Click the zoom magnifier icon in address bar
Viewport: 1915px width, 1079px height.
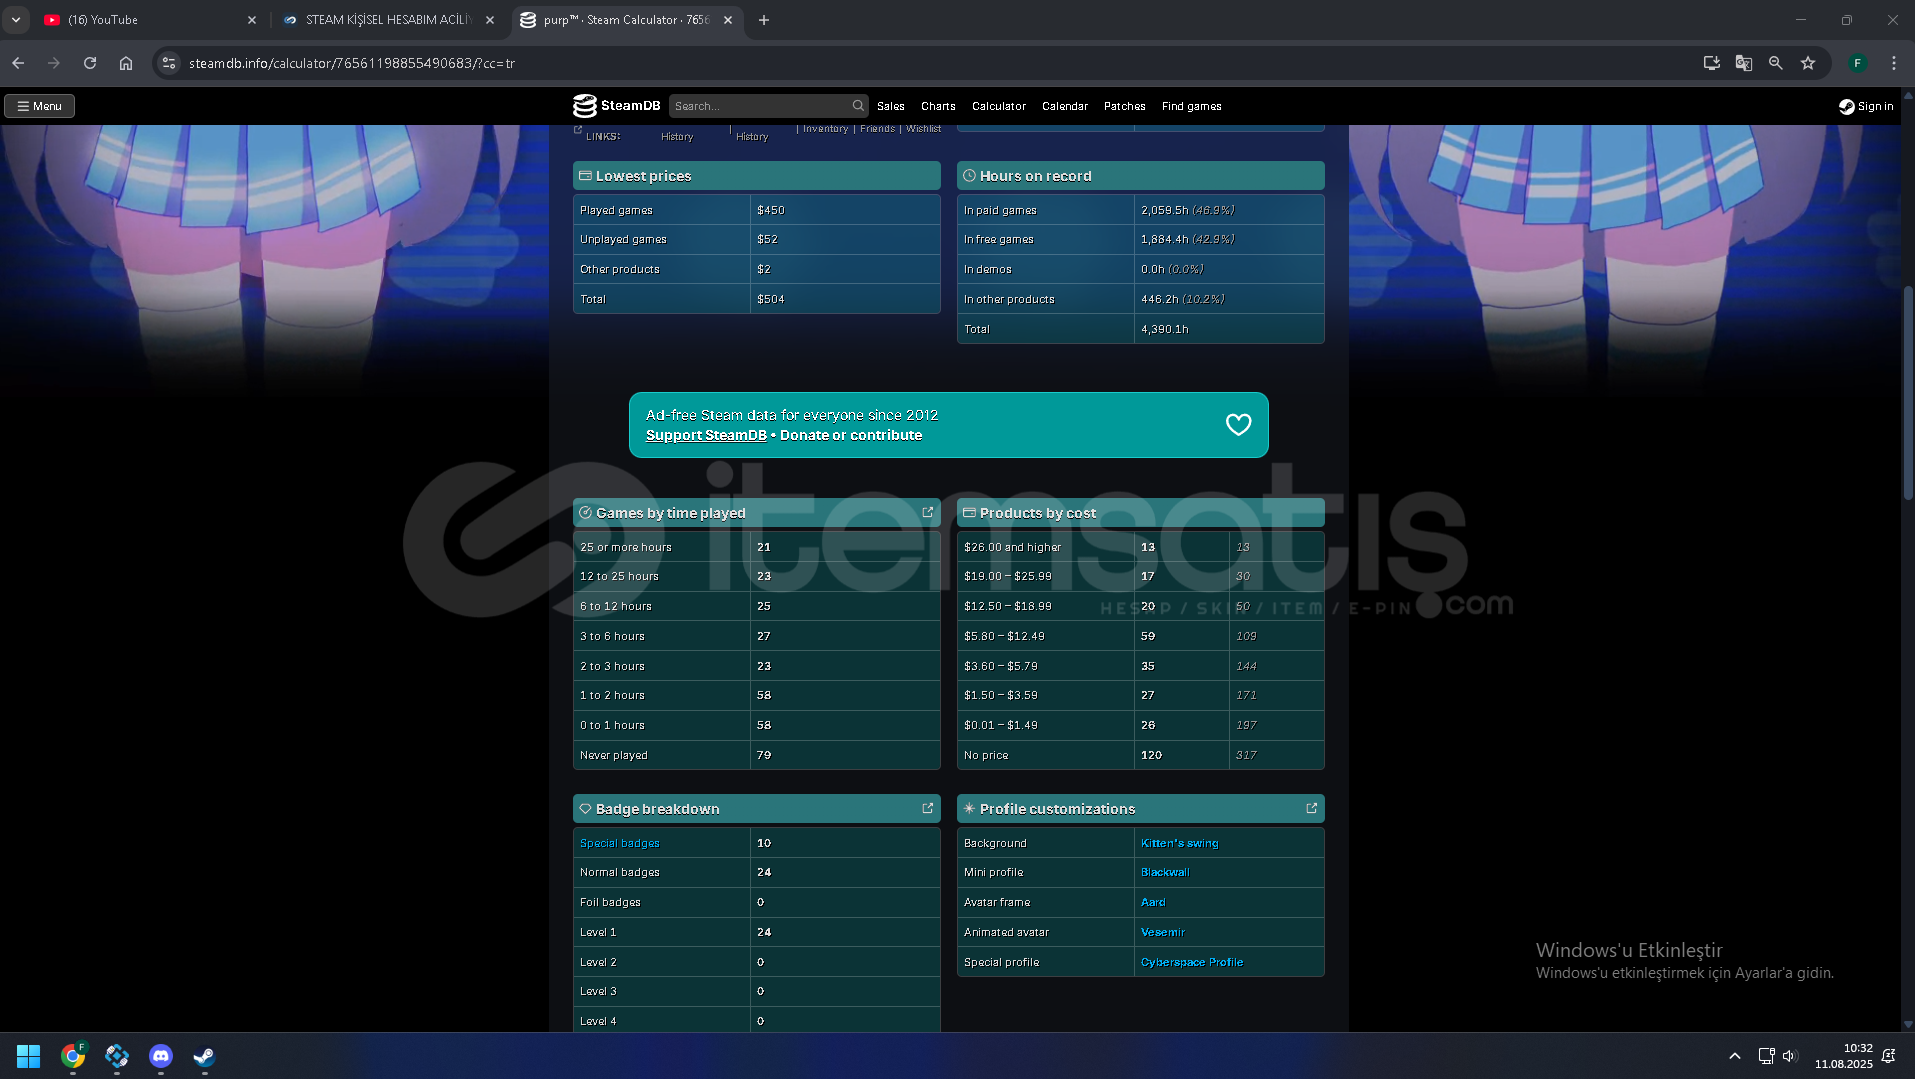coord(1776,63)
